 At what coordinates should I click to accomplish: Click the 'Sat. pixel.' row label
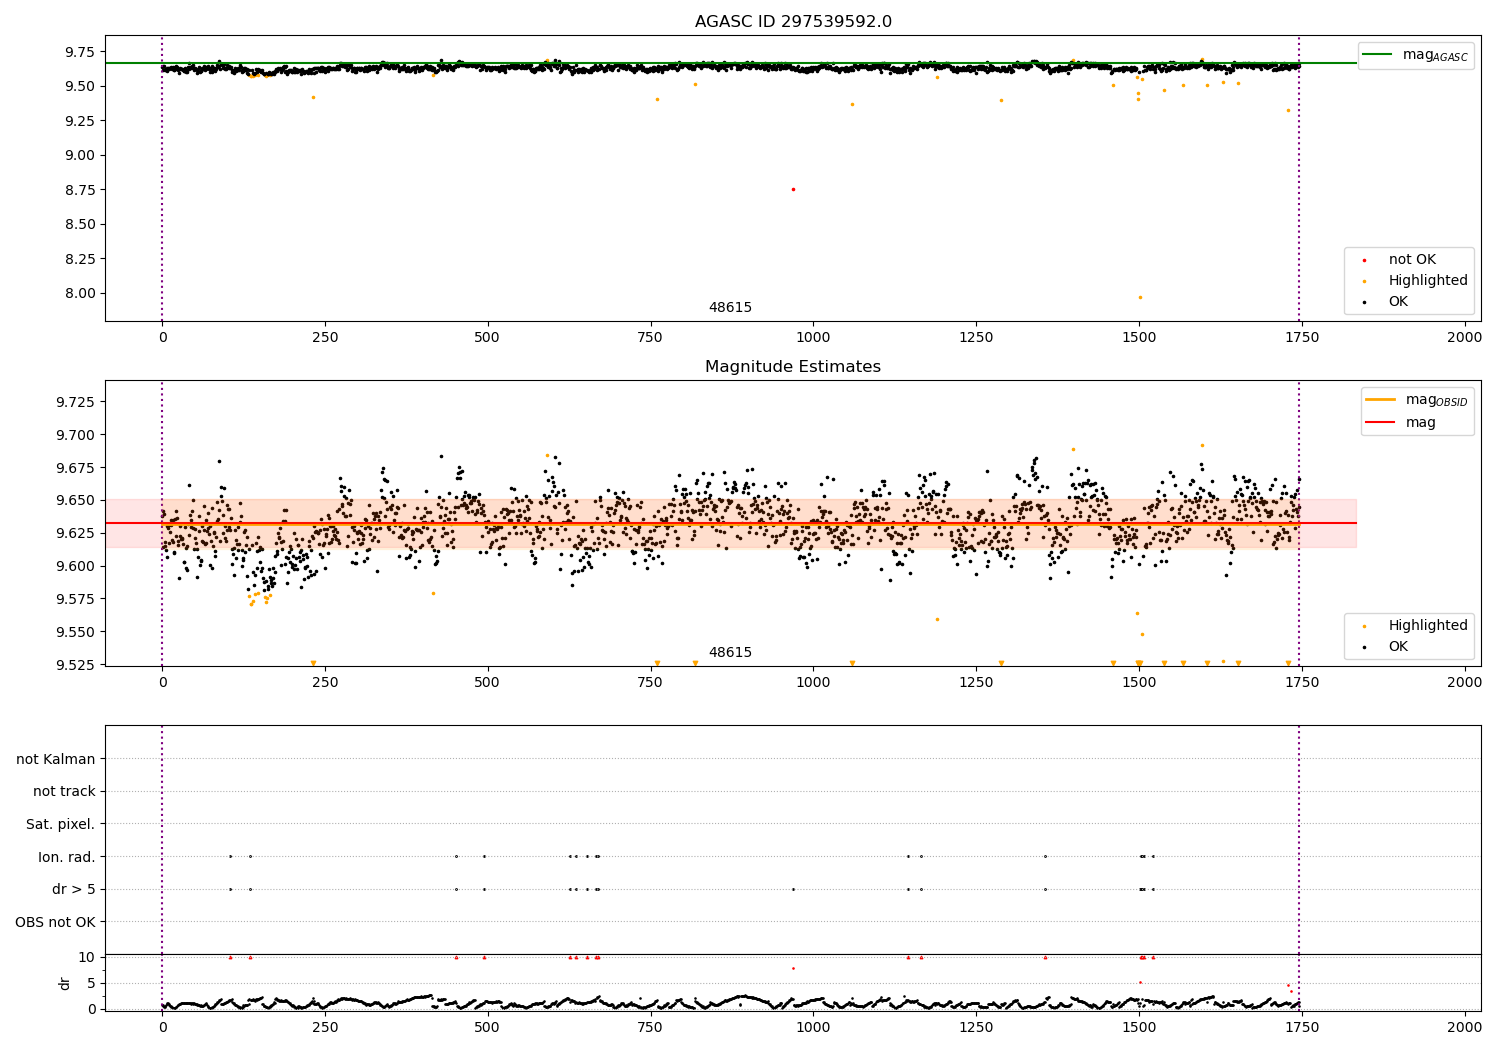(x=60, y=824)
